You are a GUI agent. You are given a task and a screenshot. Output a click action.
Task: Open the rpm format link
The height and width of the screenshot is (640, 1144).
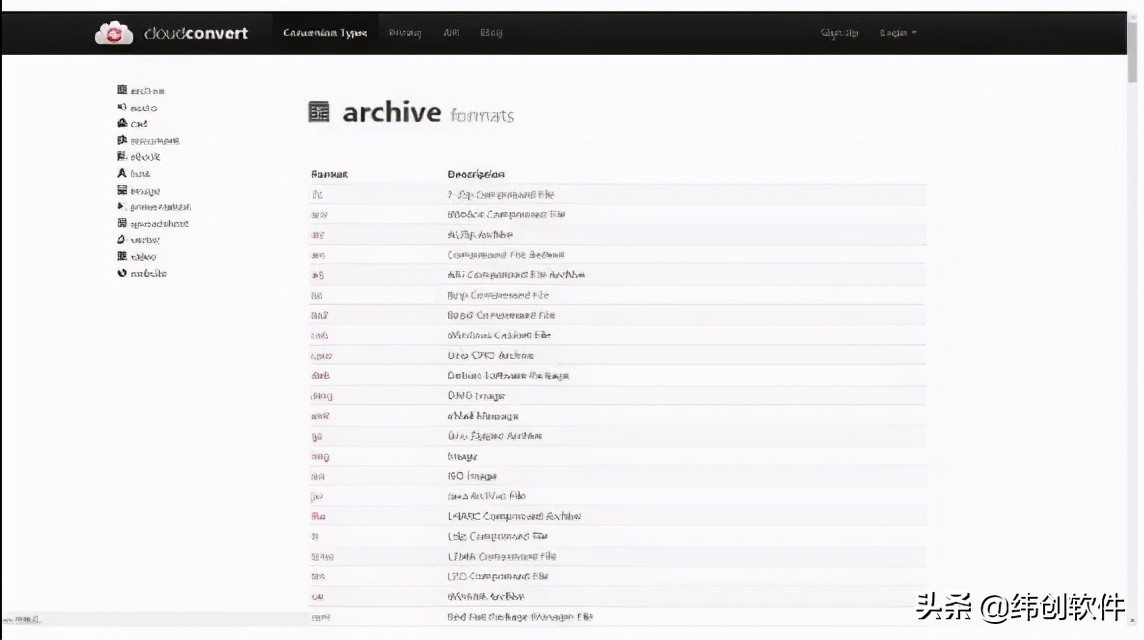320,617
